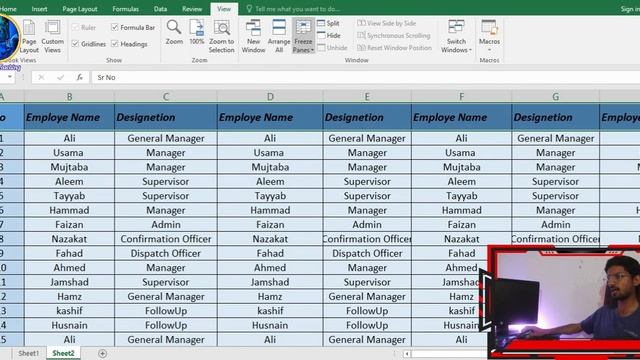The height and width of the screenshot is (360, 640).
Task: Select column E header
Action: (367, 97)
